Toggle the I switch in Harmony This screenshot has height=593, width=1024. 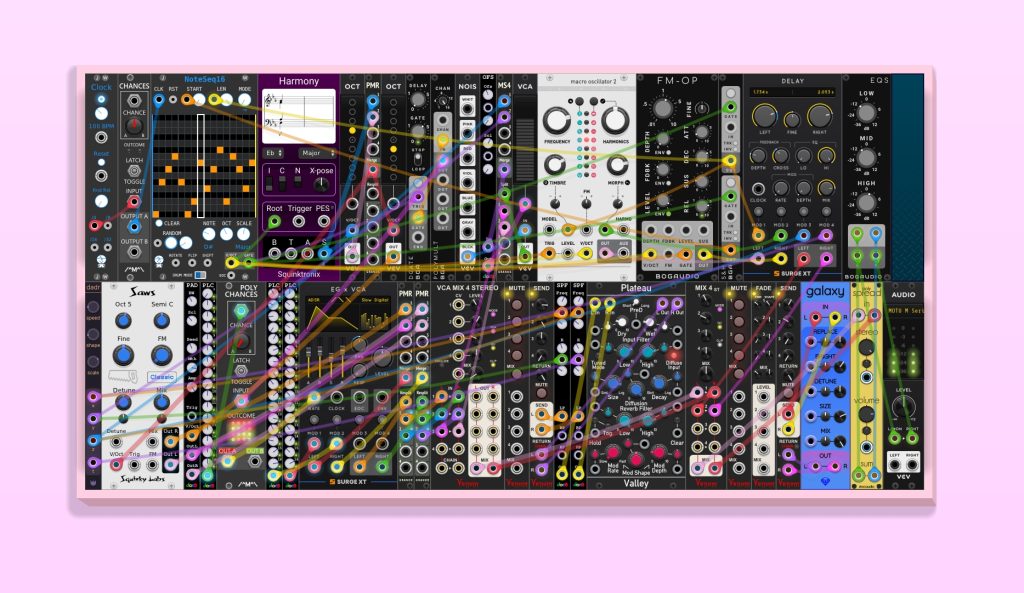click(269, 183)
